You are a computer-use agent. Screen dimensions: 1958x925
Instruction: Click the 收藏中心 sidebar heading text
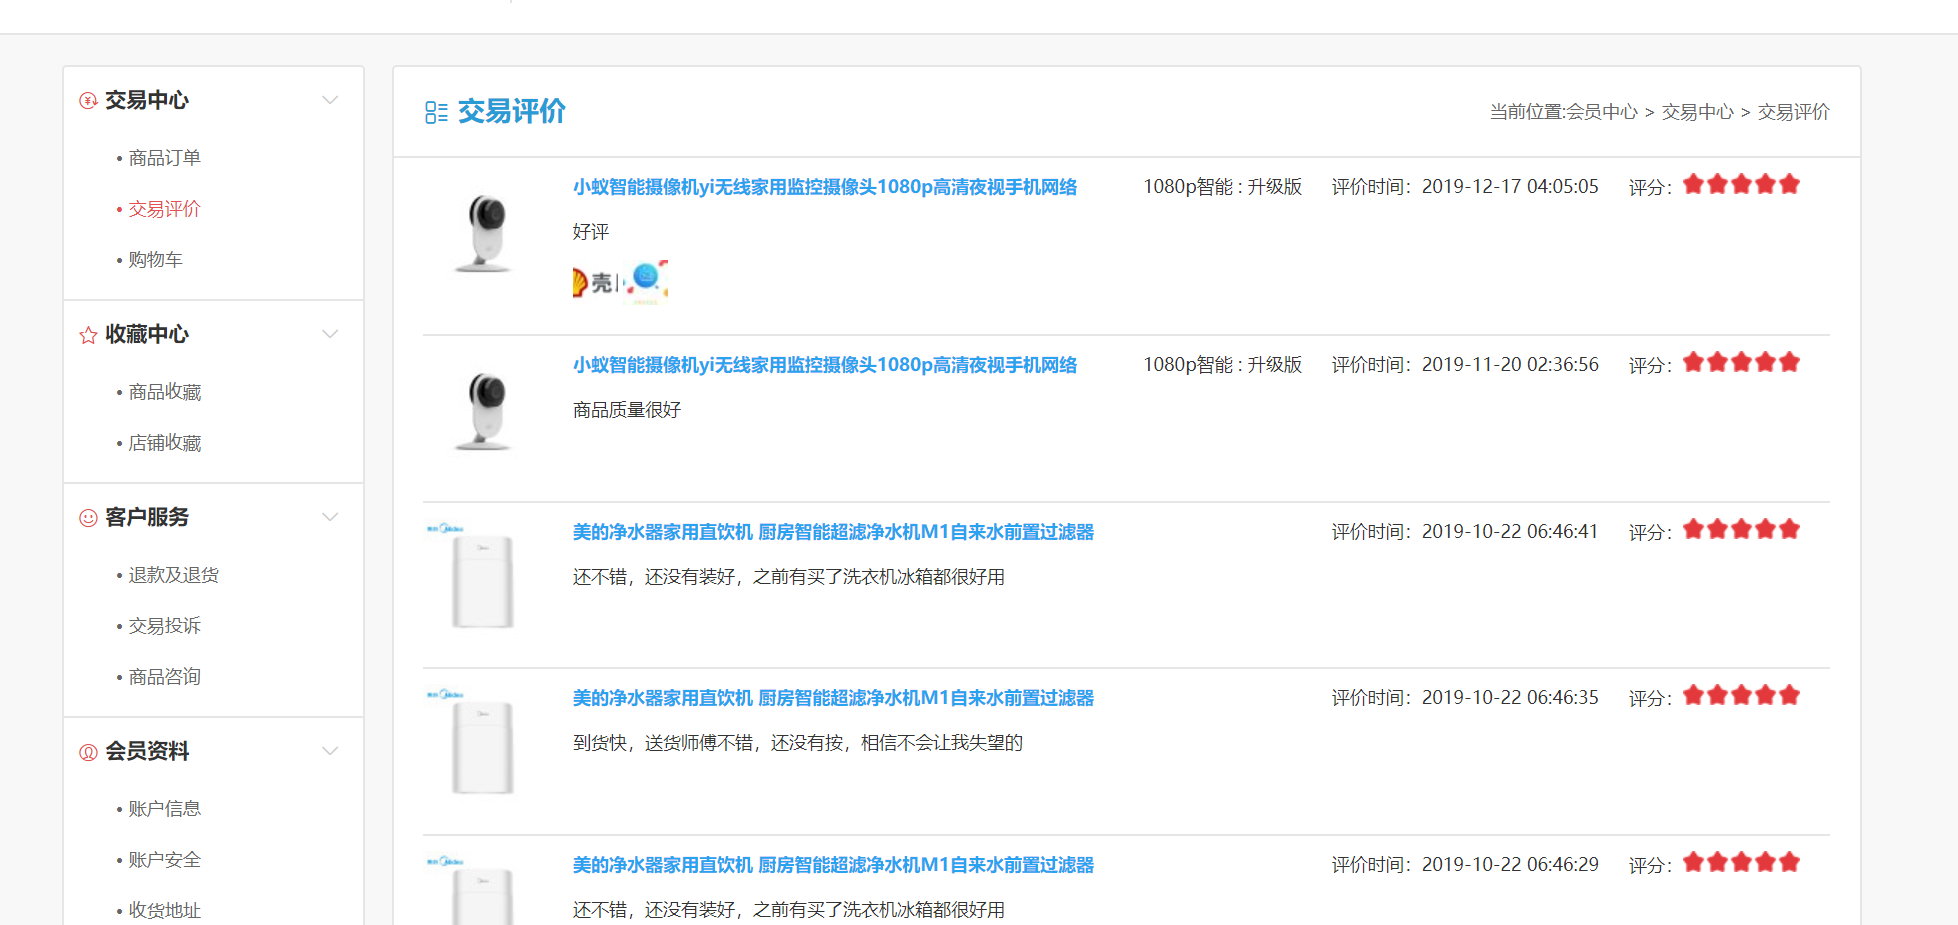(147, 334)
